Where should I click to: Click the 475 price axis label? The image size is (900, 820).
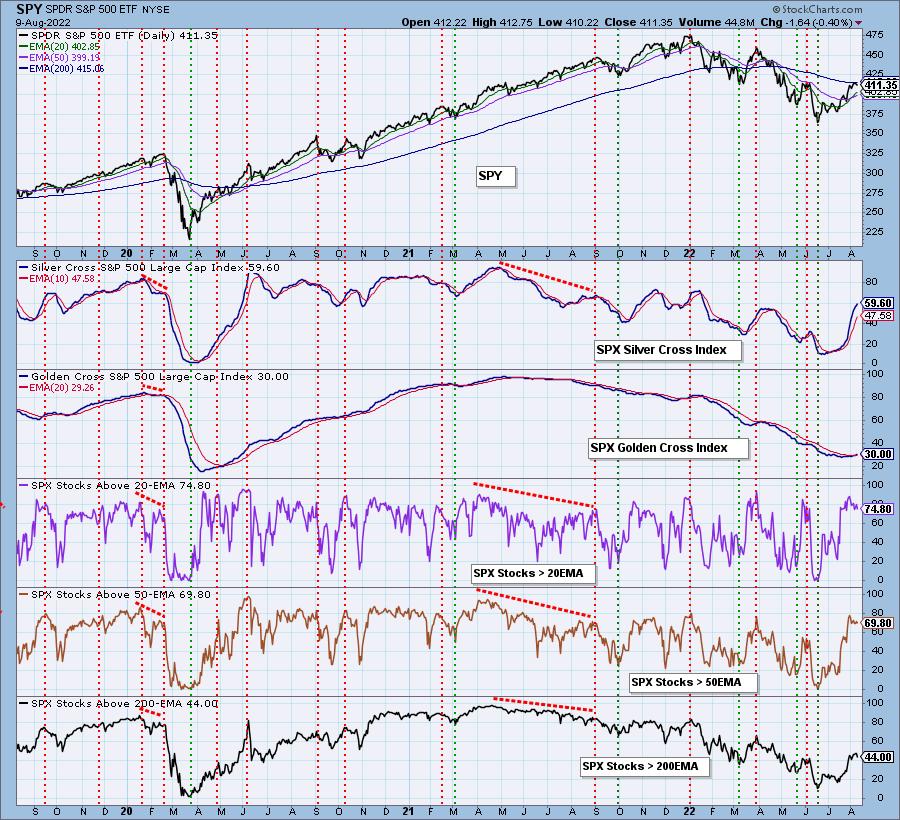point(874,35)
